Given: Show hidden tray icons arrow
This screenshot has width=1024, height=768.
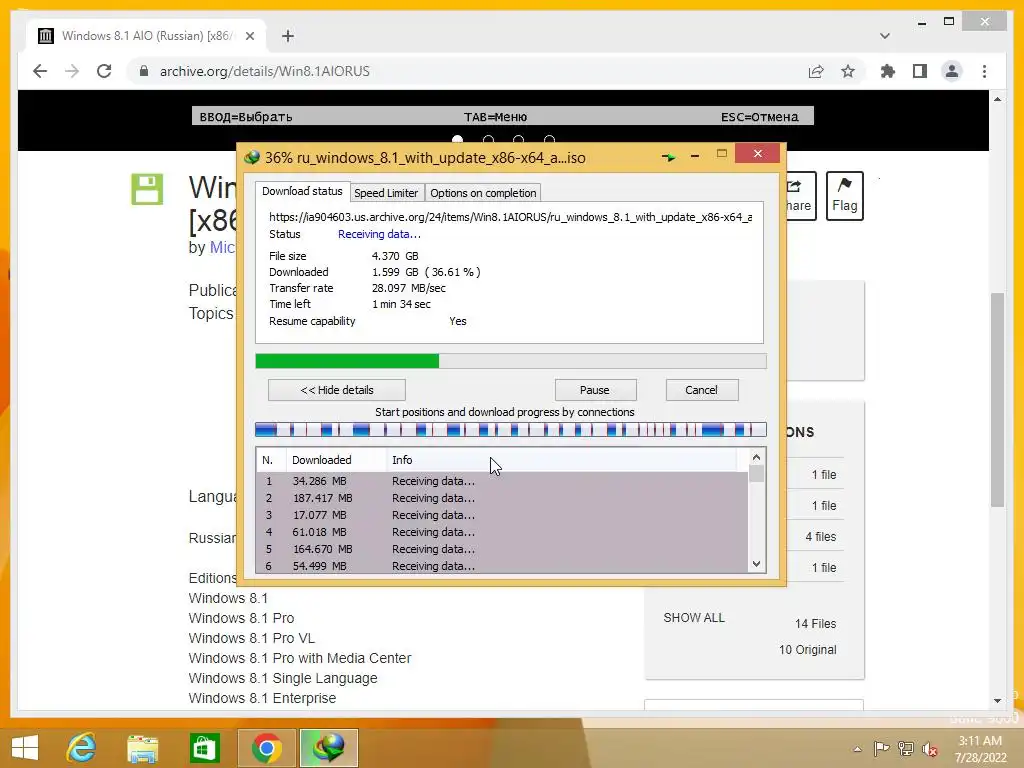Looking at the screenshot, I should (857, 749).
